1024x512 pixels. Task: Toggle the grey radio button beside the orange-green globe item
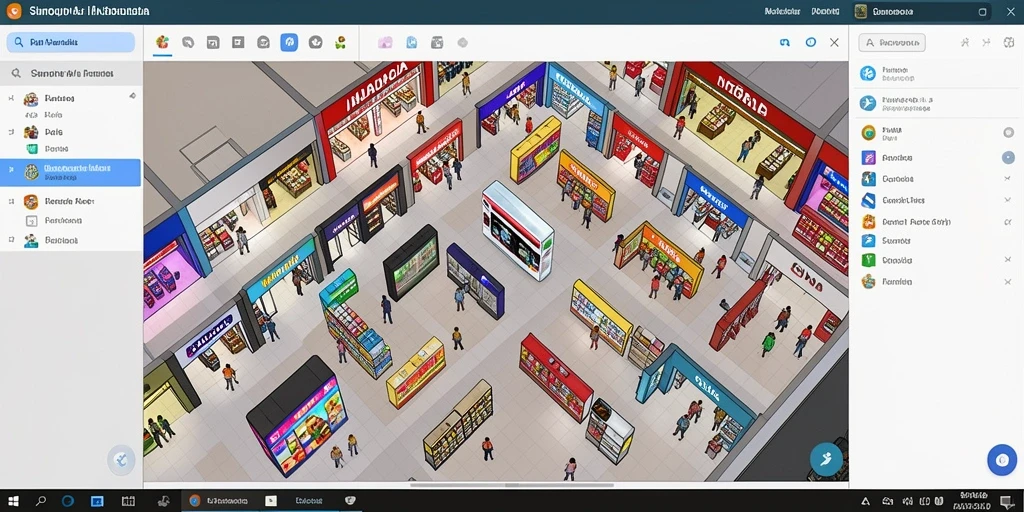coord(1008,133)
